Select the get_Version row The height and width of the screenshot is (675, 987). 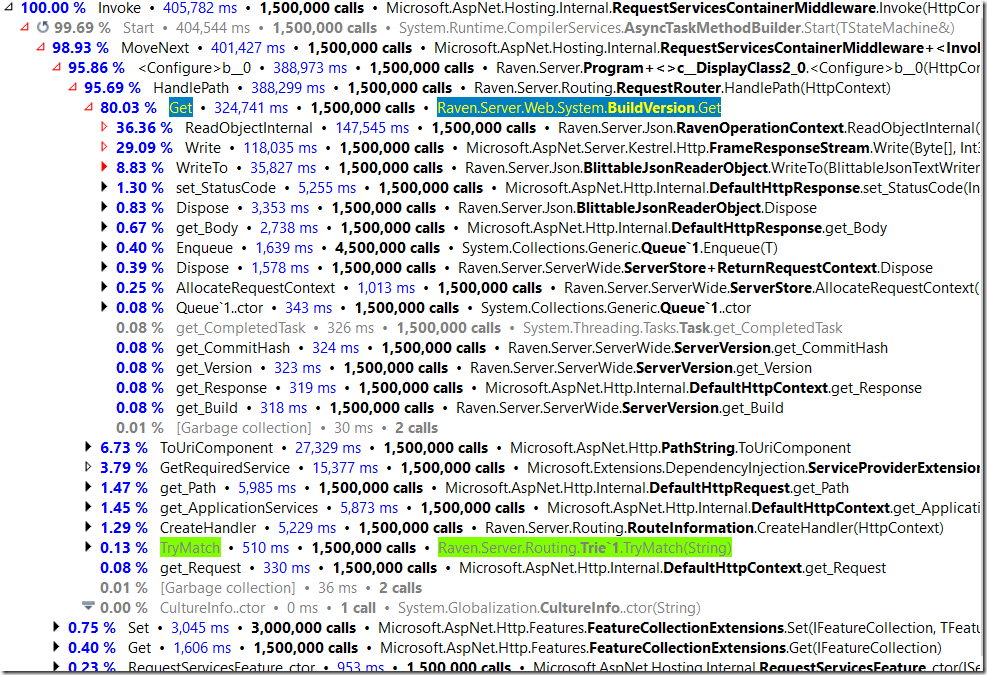point(464,368)
